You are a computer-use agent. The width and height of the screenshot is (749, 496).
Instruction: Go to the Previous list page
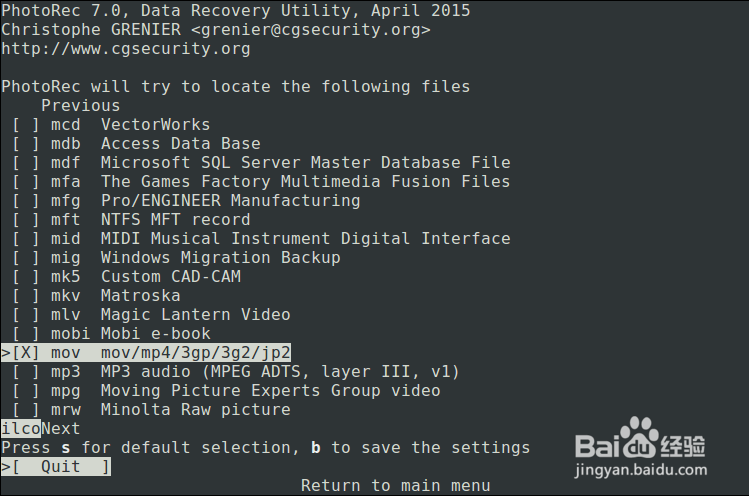pos(80,106)
